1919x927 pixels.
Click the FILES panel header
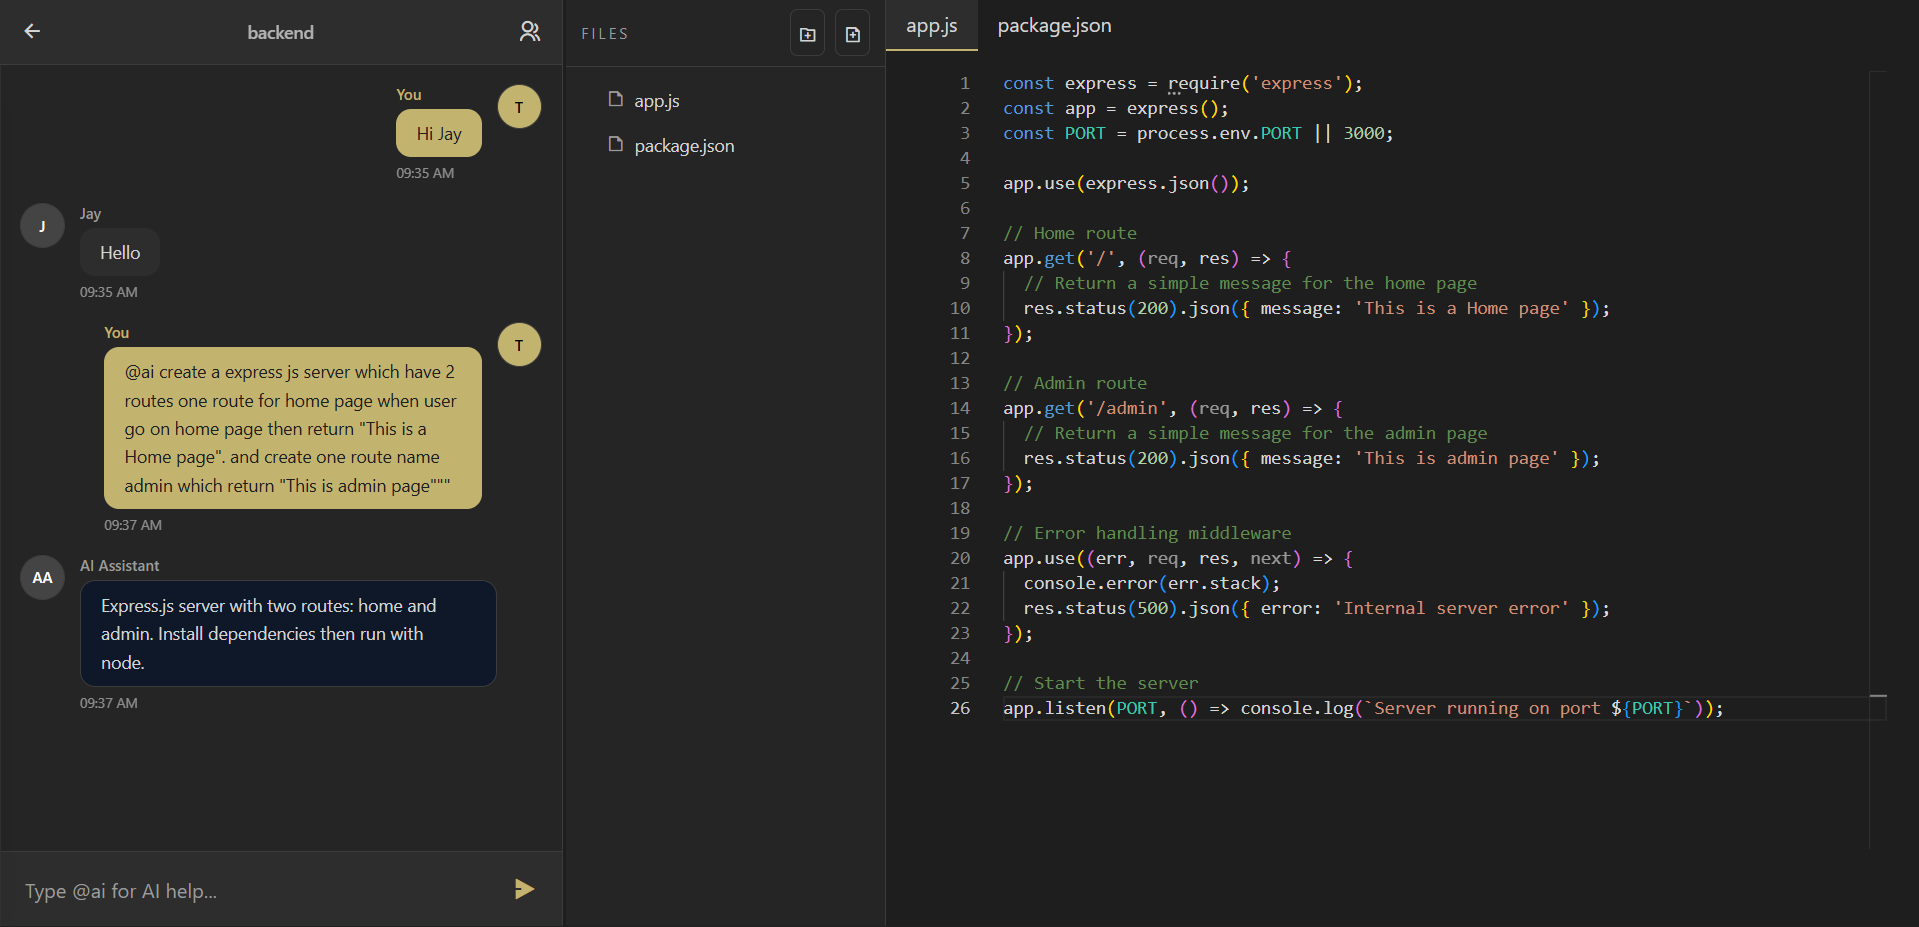tap(605, 34)
